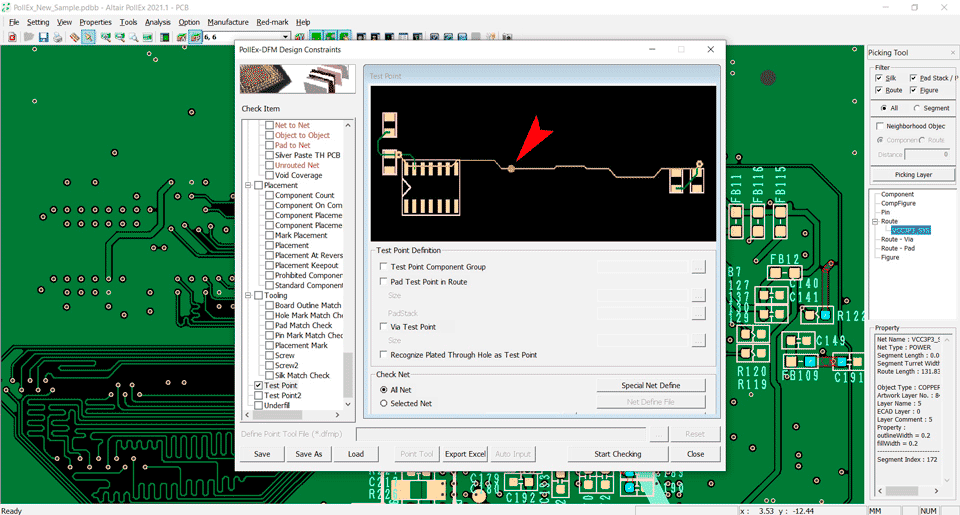Open the 6, 6 layer combo box dropdown
This screenshot has width=960, height=515.
tap(285, 37)
